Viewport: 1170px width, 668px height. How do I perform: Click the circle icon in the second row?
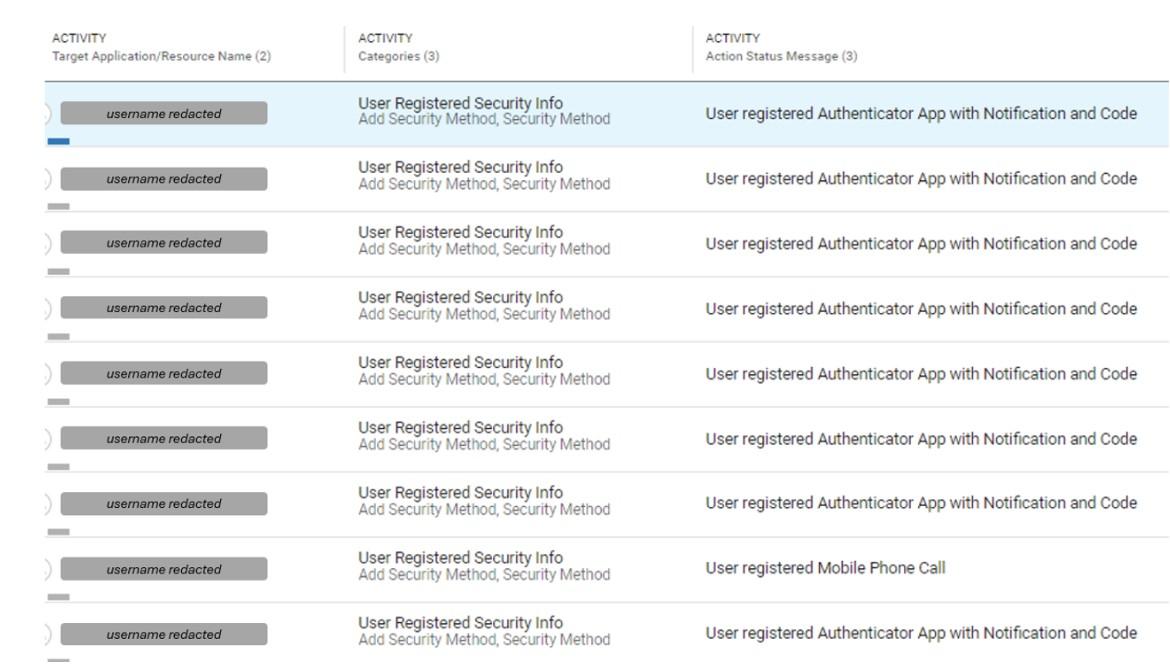point(49,179)
